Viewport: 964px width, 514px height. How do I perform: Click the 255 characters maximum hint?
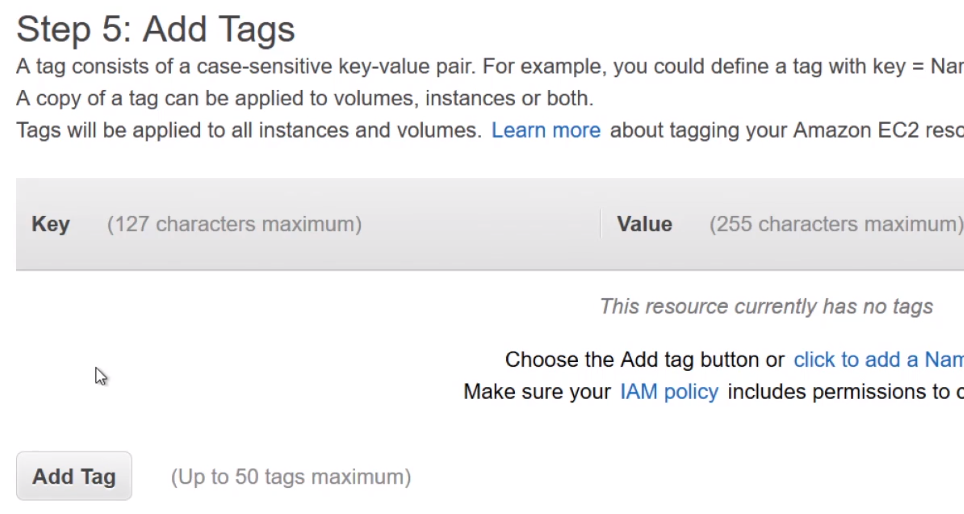836,224
